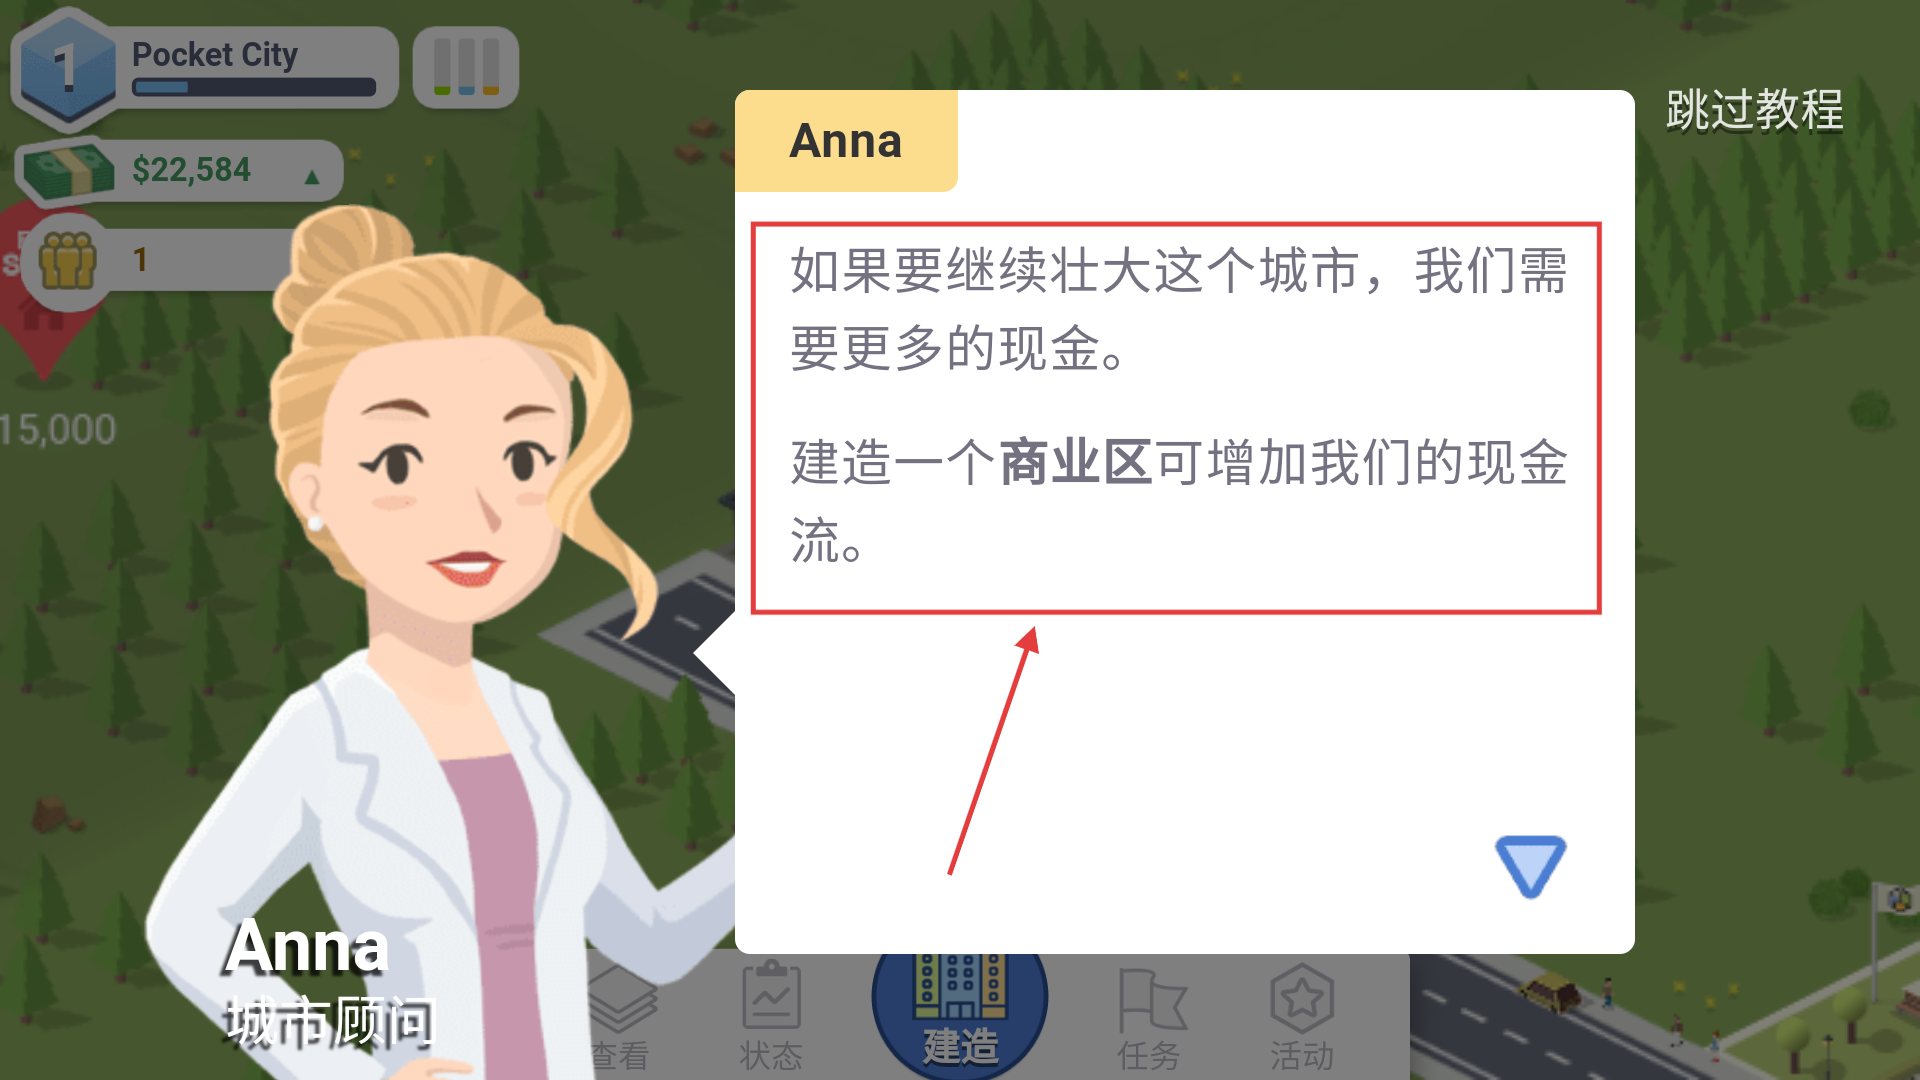Screen dimensions: 1920x1080
Task: Click the tutorial dialogue text box
Action: tap(1176, 417)
